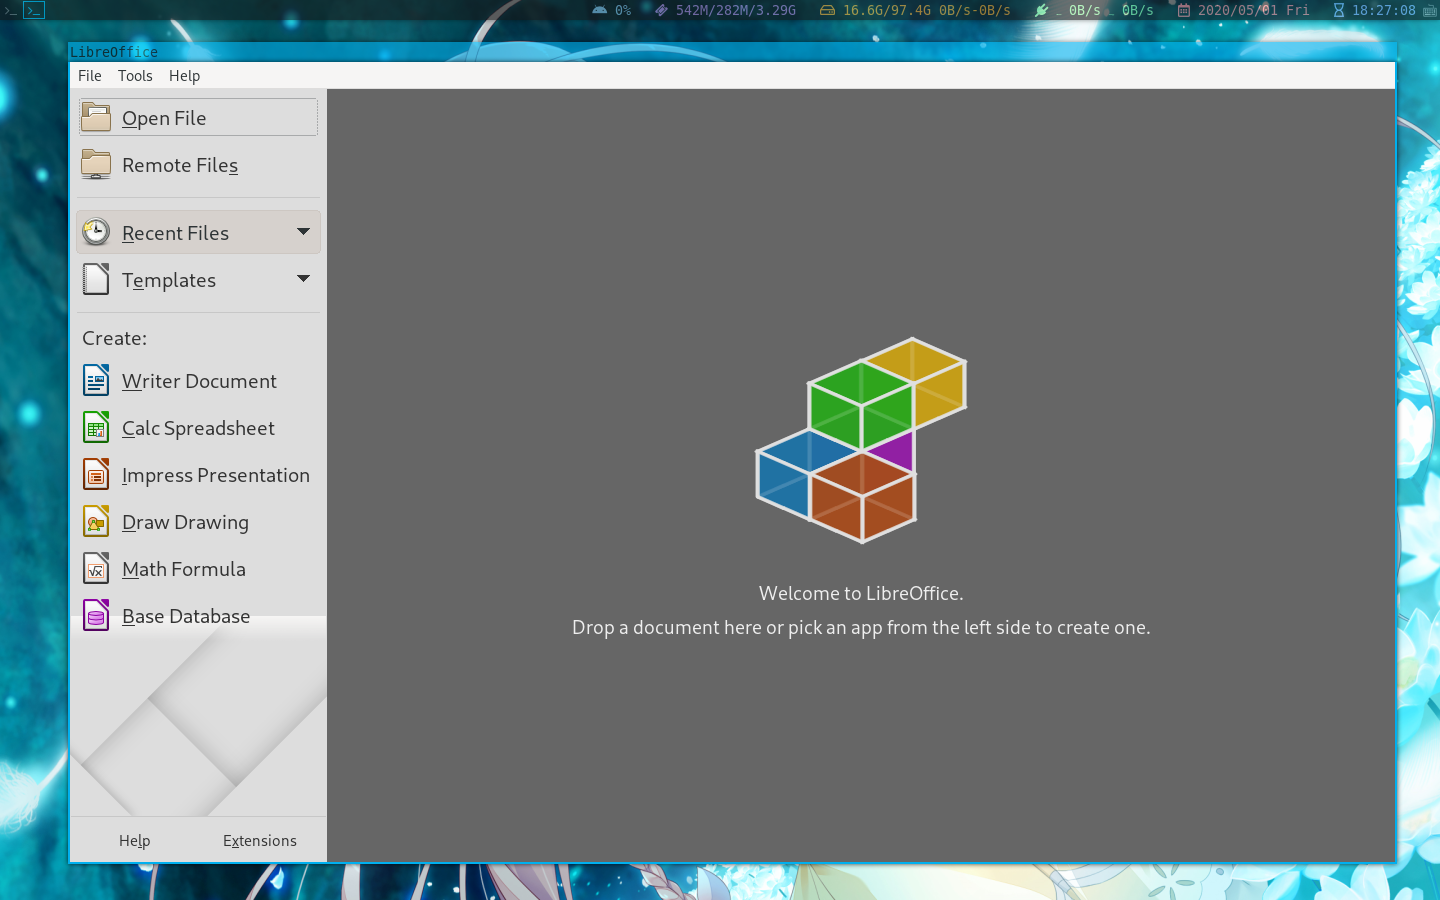Click the disk usage icon in panel
This screenshot has height=900, width=1440.
coord(827,10)
